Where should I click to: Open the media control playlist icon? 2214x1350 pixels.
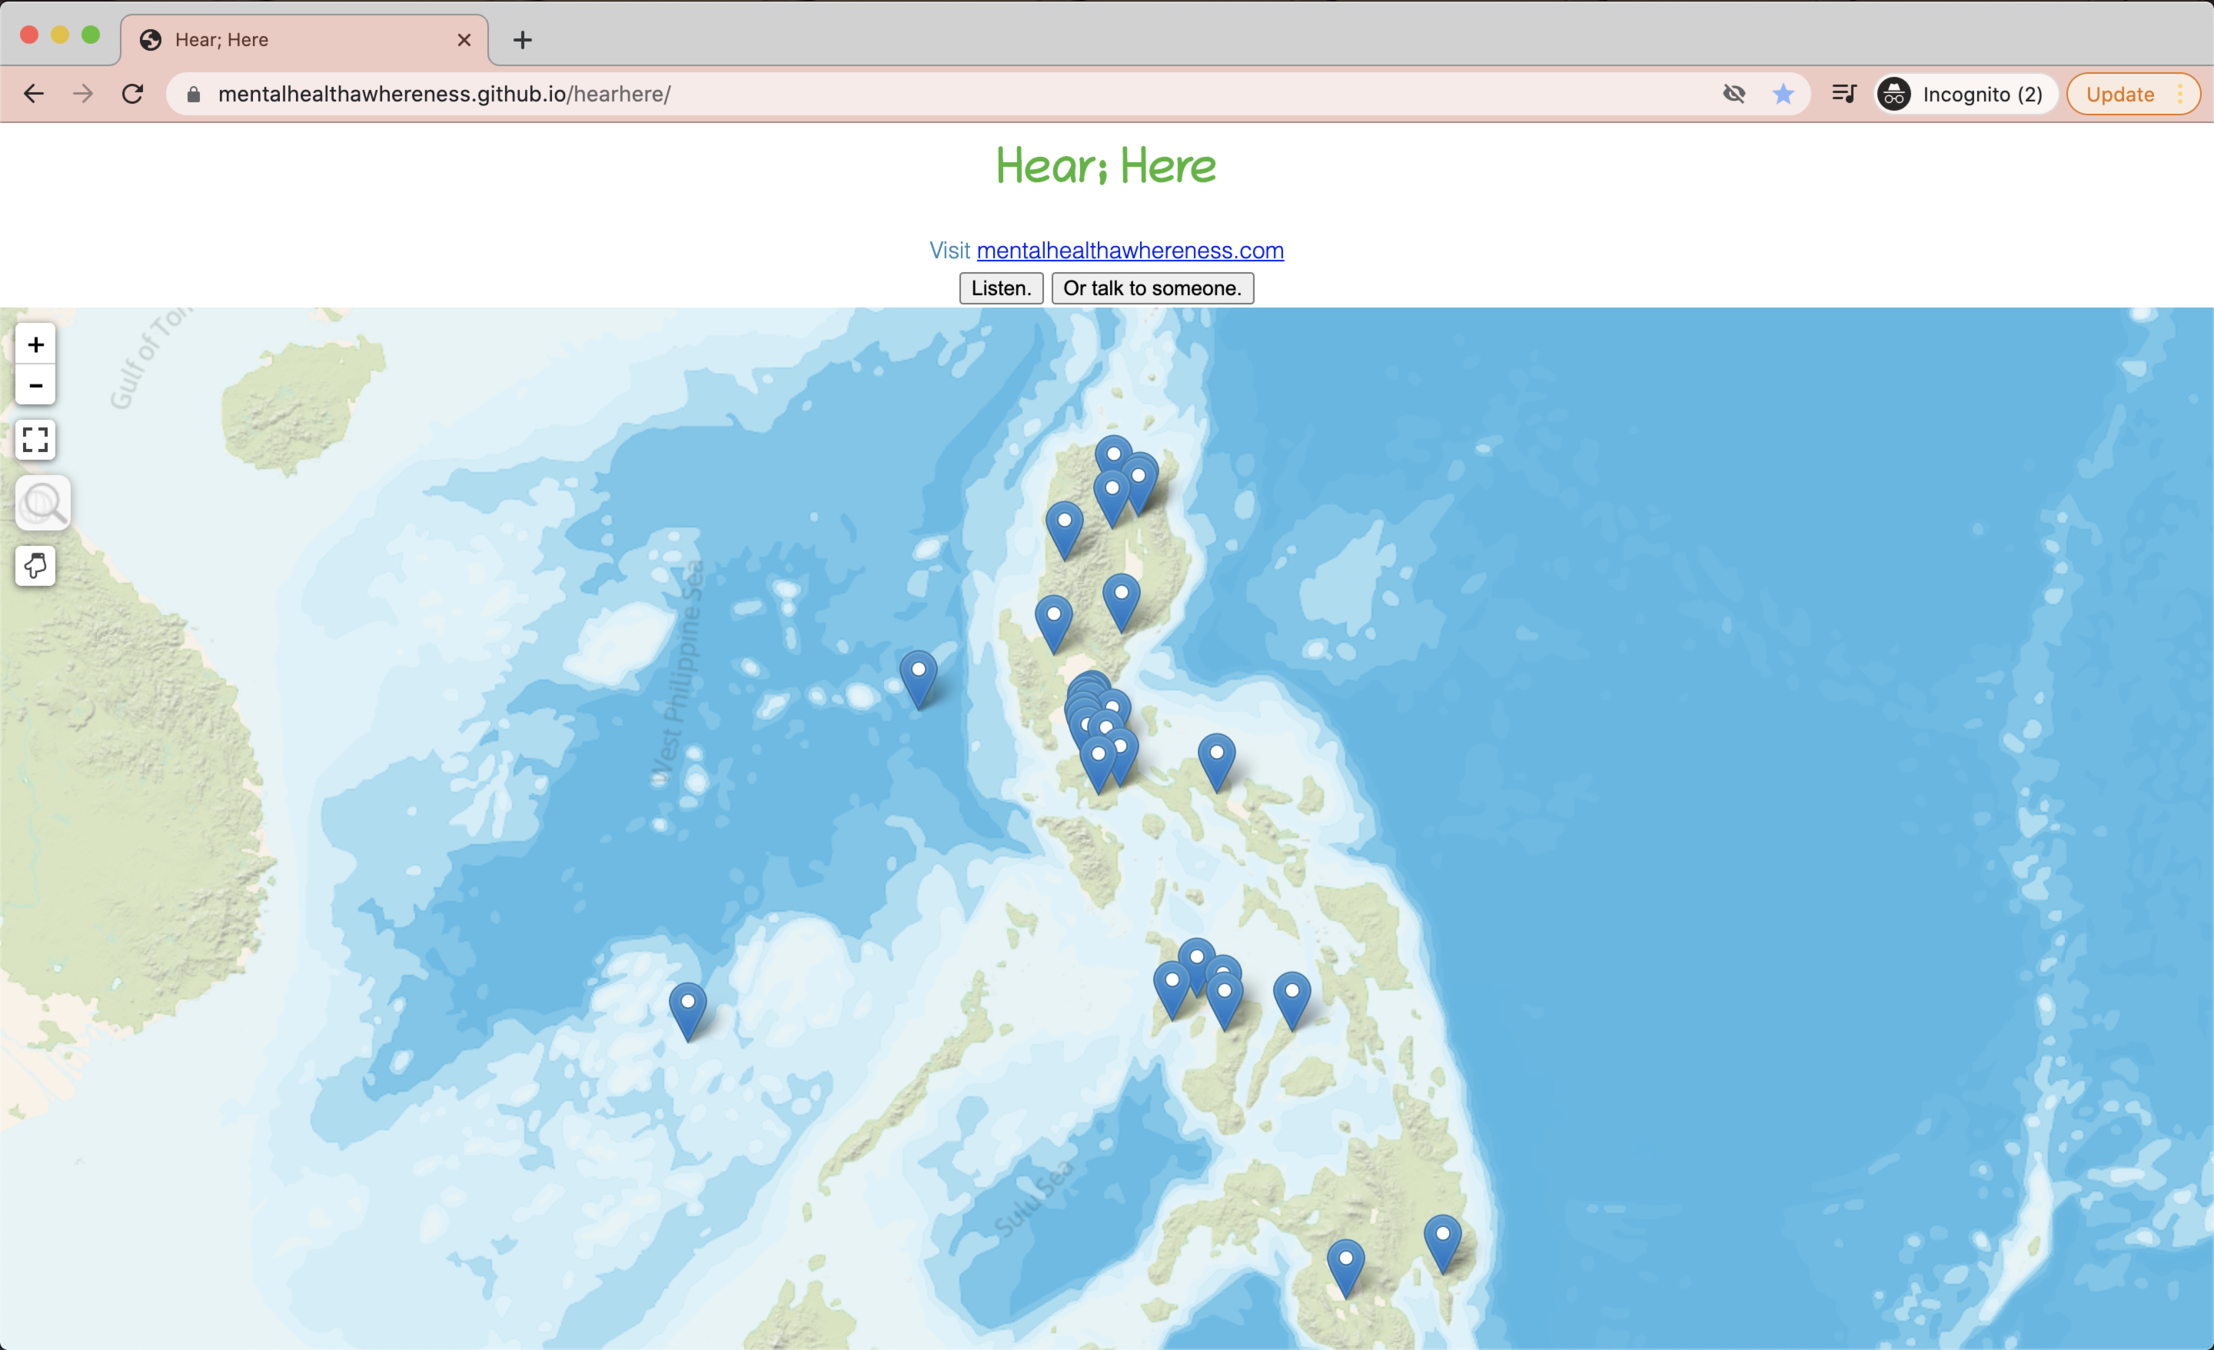1844,94
